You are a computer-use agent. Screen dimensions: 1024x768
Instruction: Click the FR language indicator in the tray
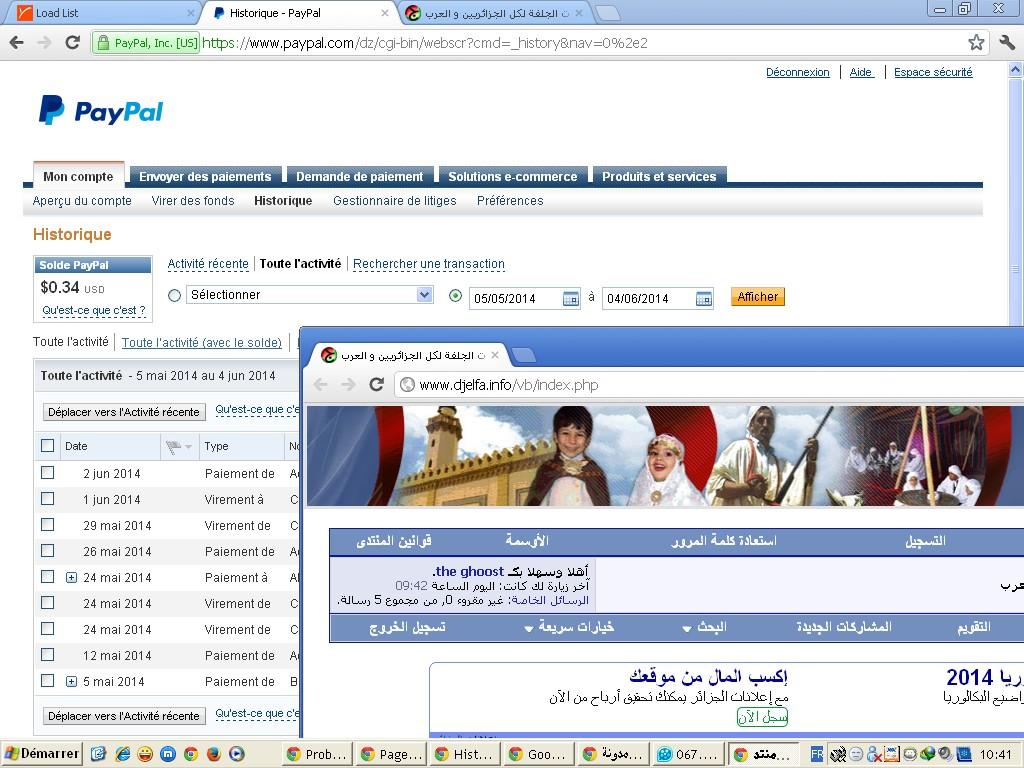pos(816,754)
